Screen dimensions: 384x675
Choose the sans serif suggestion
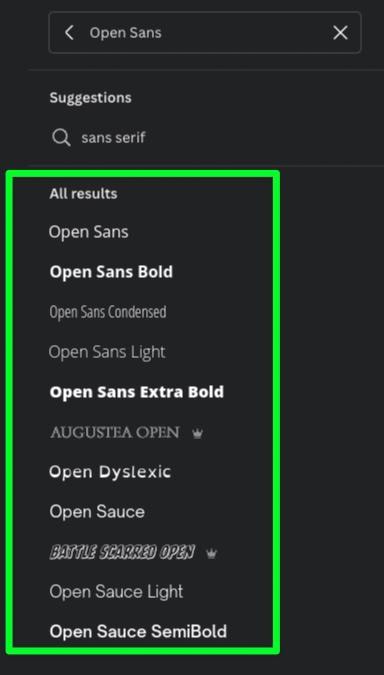(x=113, y=138)
